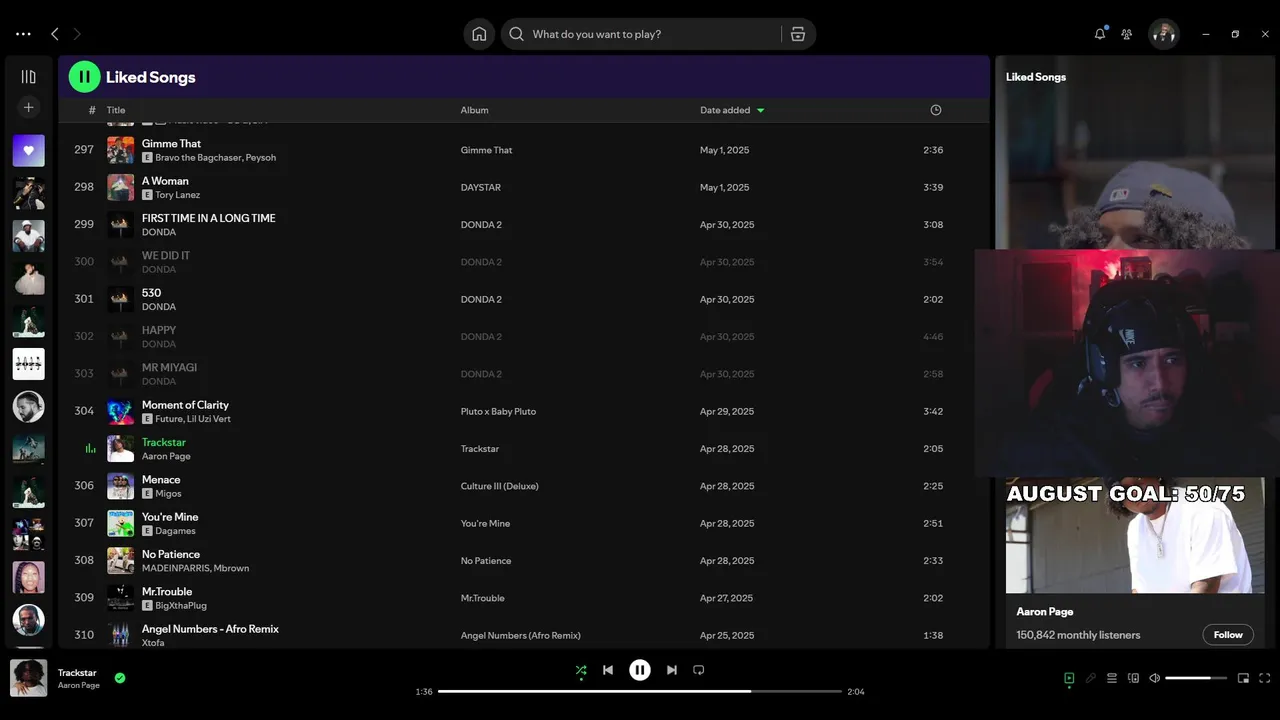Image resolution: width=1280 pixels, height=720 pixels.
Task: Sort by the Date added column header
Action: (x=725, y=110)
